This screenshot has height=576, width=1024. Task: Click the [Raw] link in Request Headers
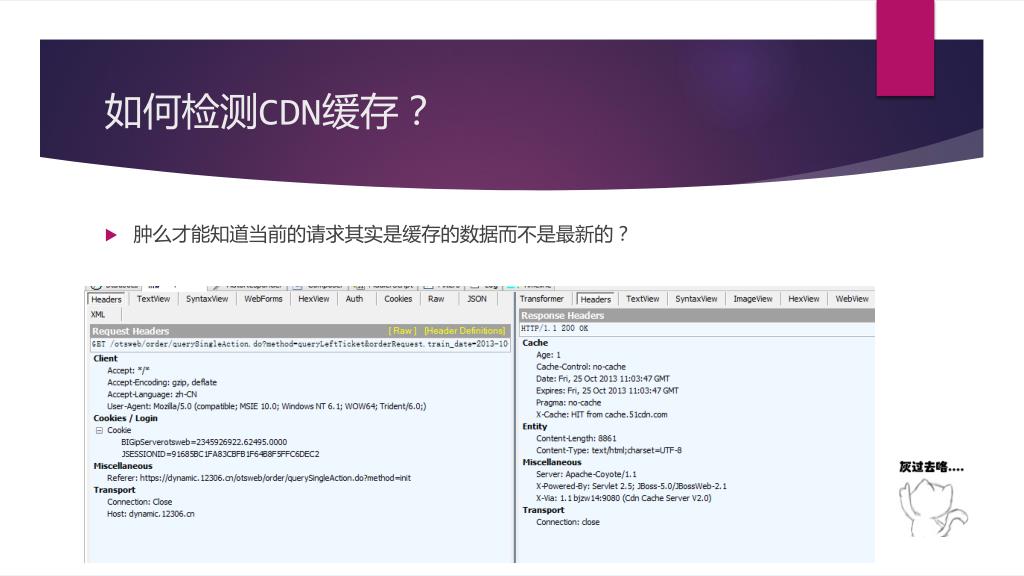402,330
